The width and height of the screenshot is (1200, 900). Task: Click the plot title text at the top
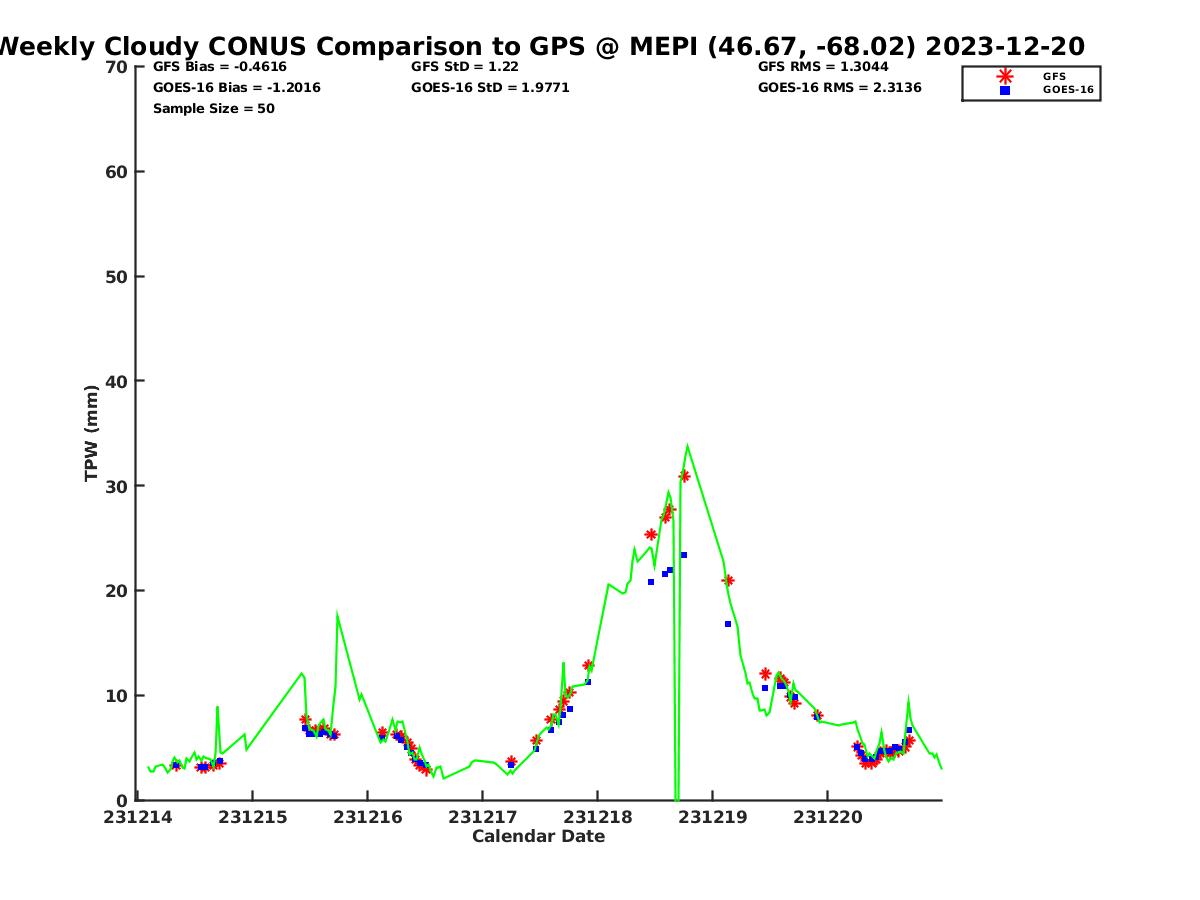540,46
